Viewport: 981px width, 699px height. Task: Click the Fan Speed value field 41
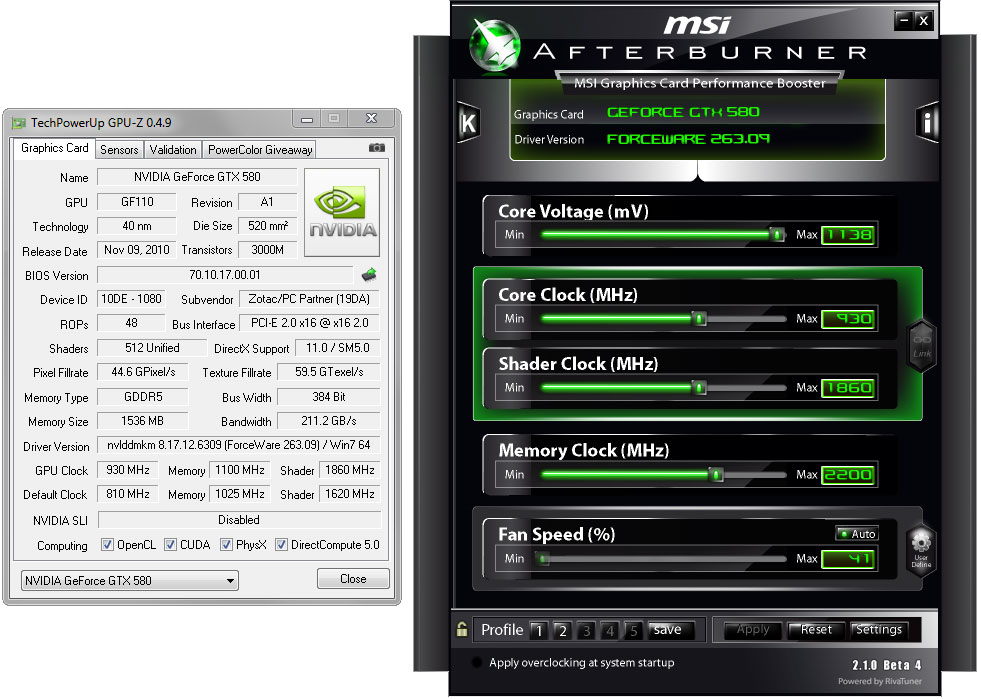(848, 558)
